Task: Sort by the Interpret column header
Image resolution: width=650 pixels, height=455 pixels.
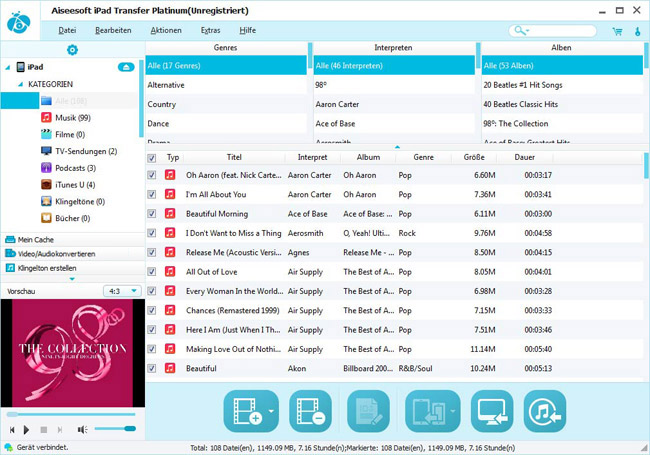Action: point(312,157)
